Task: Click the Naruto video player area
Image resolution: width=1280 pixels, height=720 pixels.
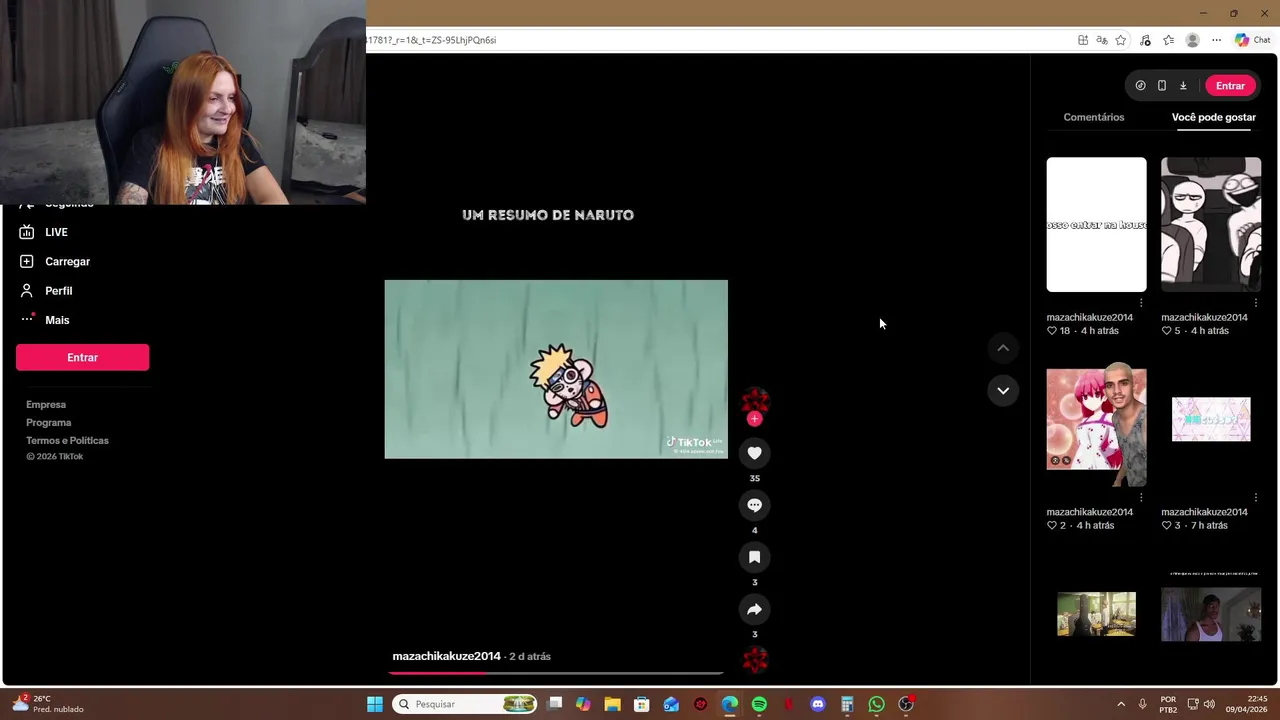Action: tap(556, 369)
